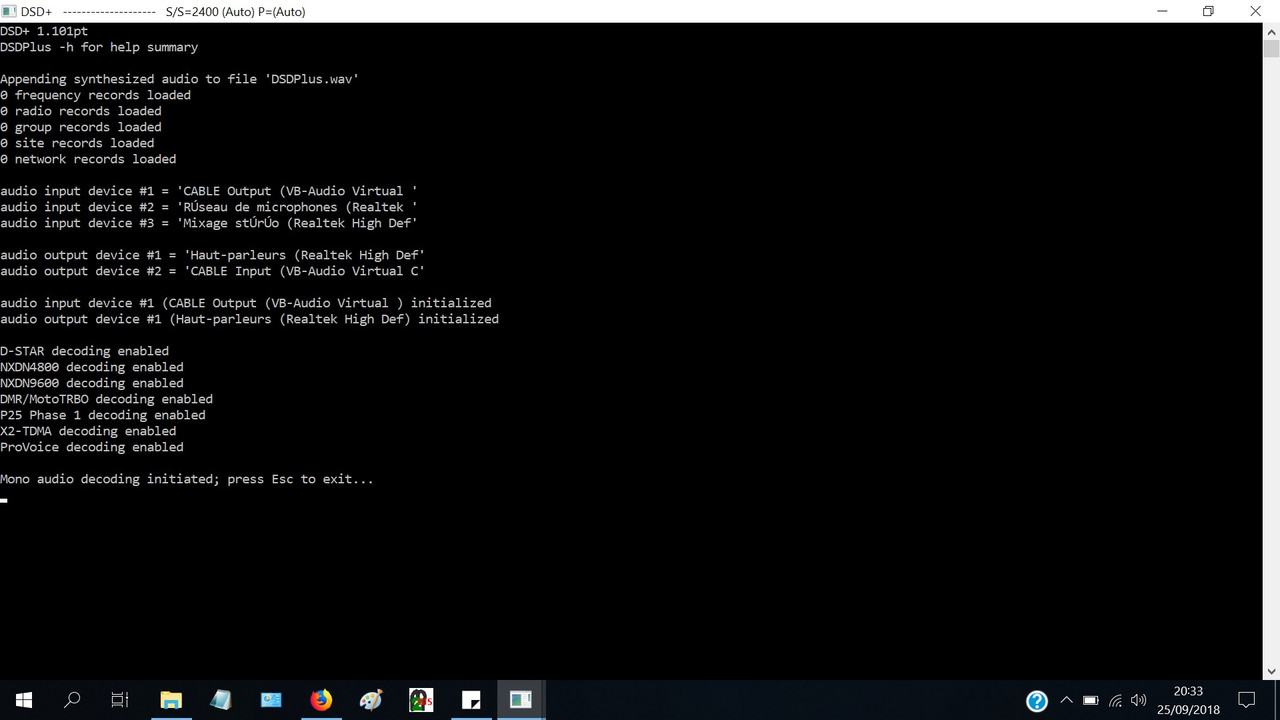The width and height of the screenshot is (1280, 720).
Task: Click 'ProVoice decoding enabled' line
Action: [x=92, y=447]
